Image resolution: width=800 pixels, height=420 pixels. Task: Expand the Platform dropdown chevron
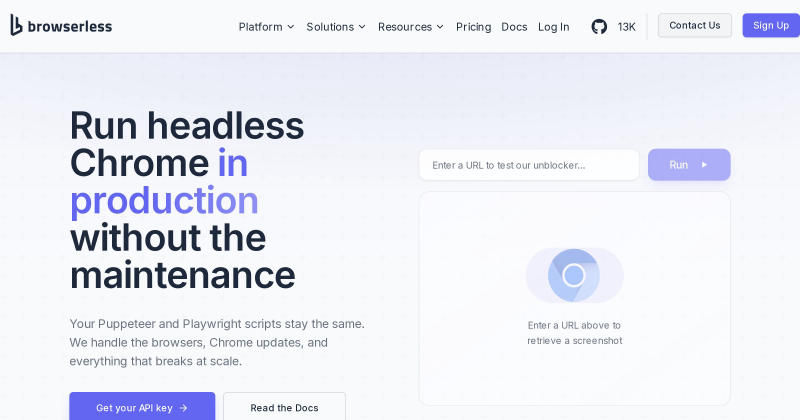(291, 27)
